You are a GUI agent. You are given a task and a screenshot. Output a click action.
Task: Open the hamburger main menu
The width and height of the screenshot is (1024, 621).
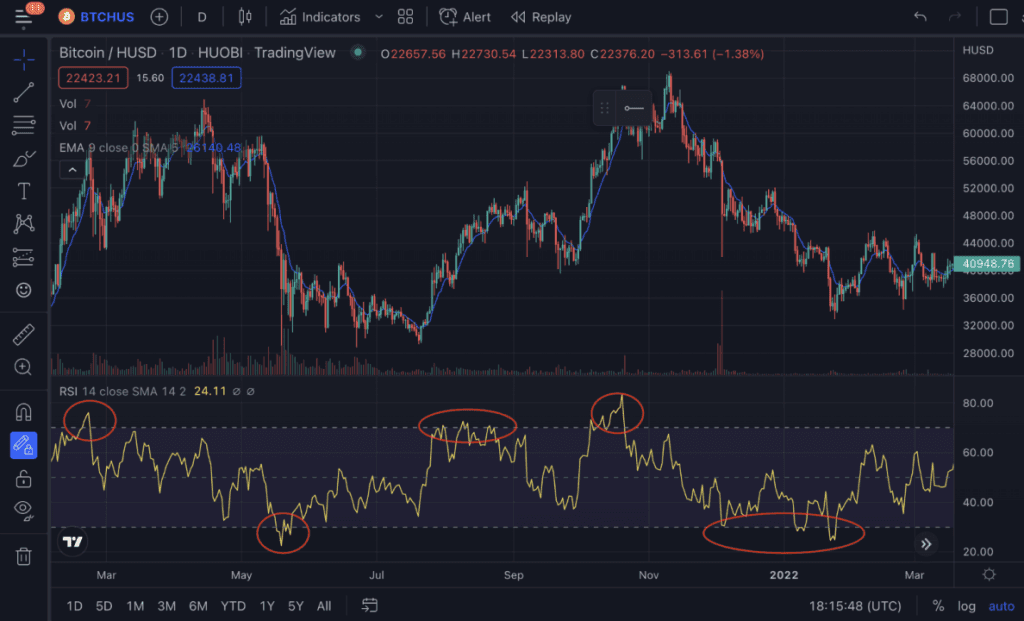tap(24, 18)
